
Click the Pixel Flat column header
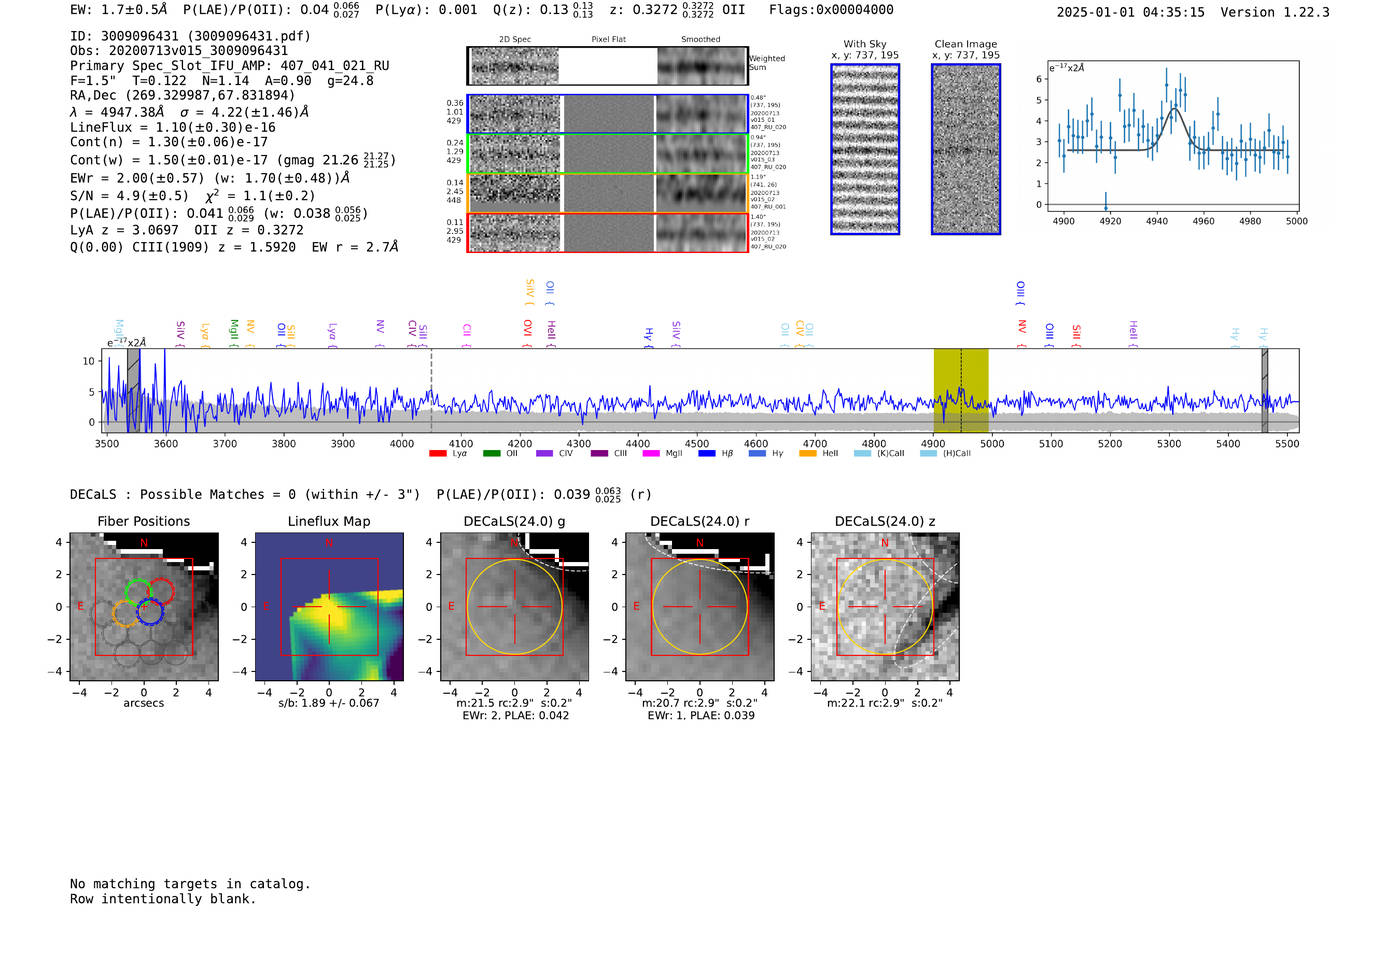(608, 39)
